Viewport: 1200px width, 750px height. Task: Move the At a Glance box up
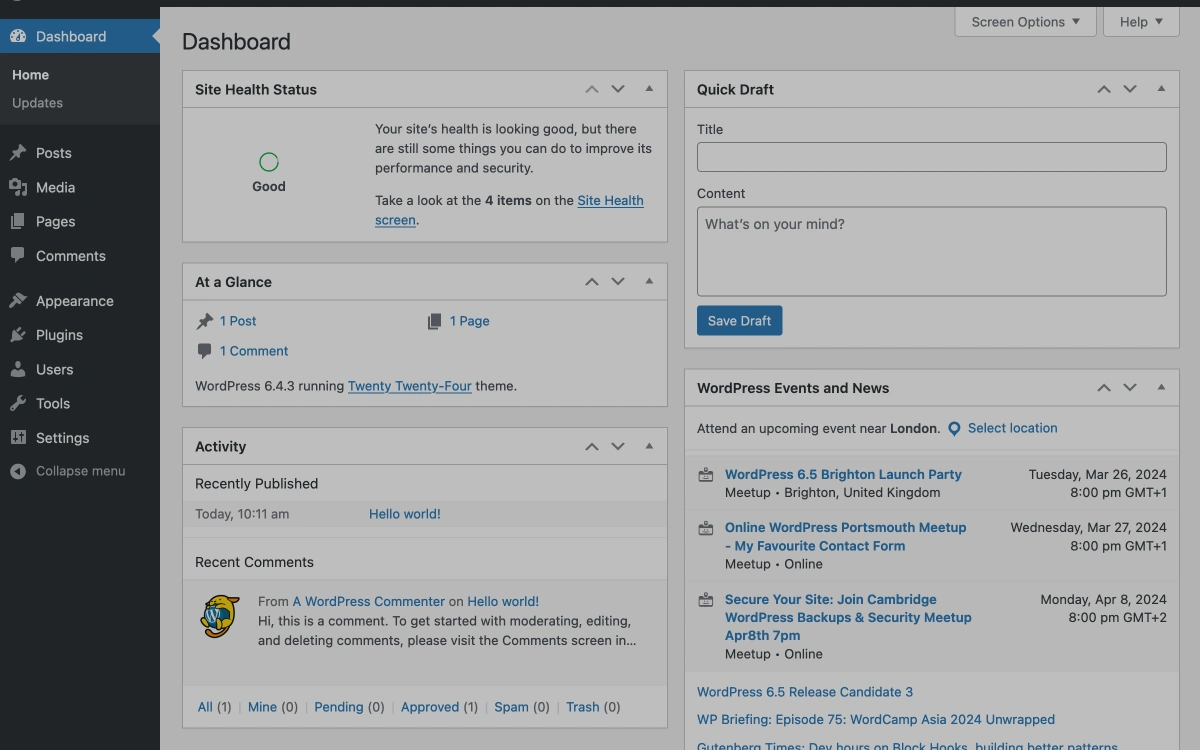click(591, 281)
